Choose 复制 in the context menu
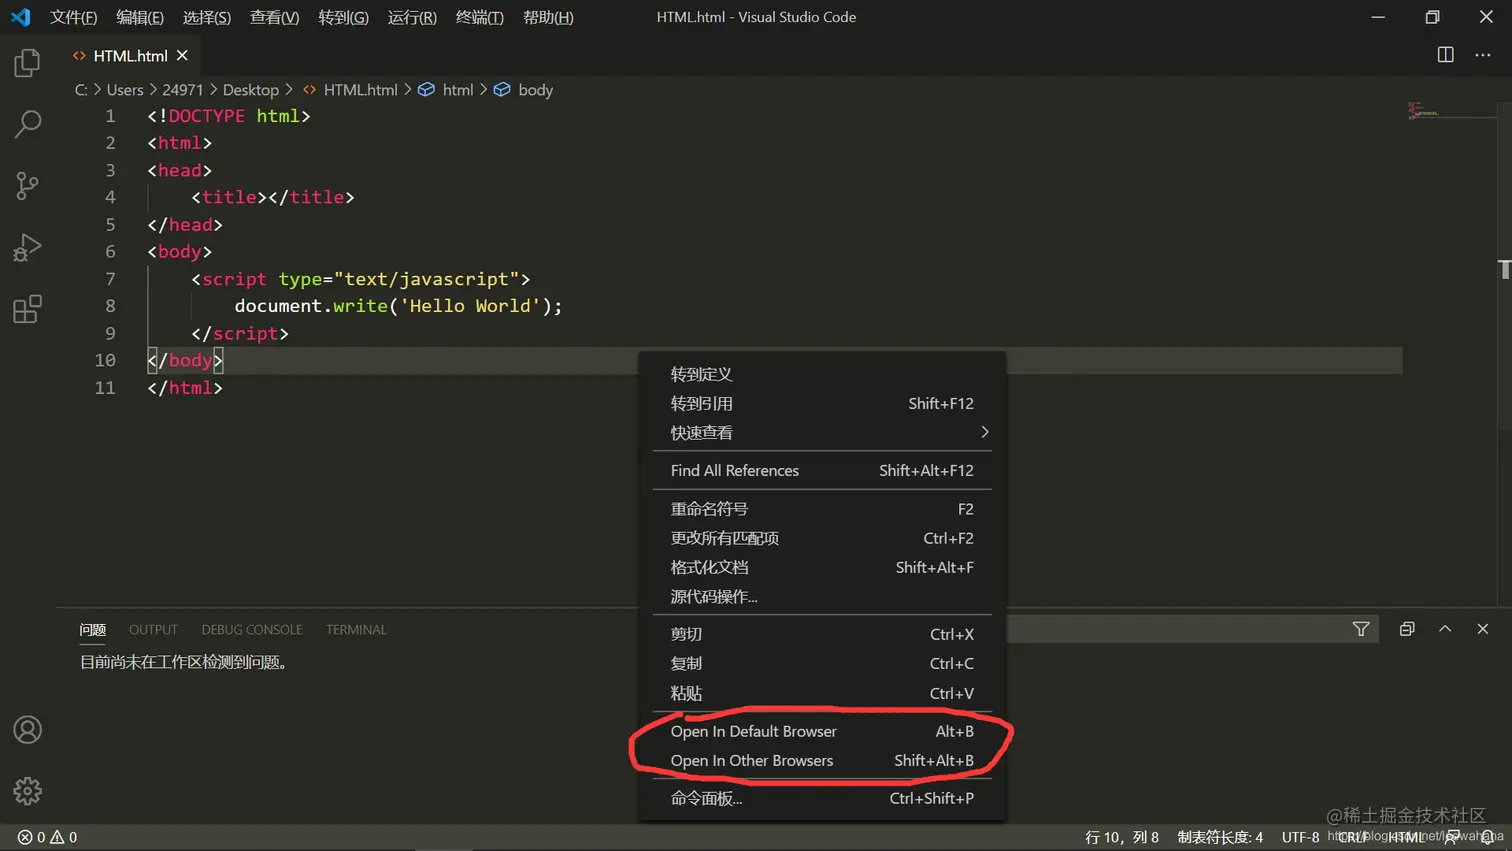This screenshot has width=1512, height=851. coord(822,663)
